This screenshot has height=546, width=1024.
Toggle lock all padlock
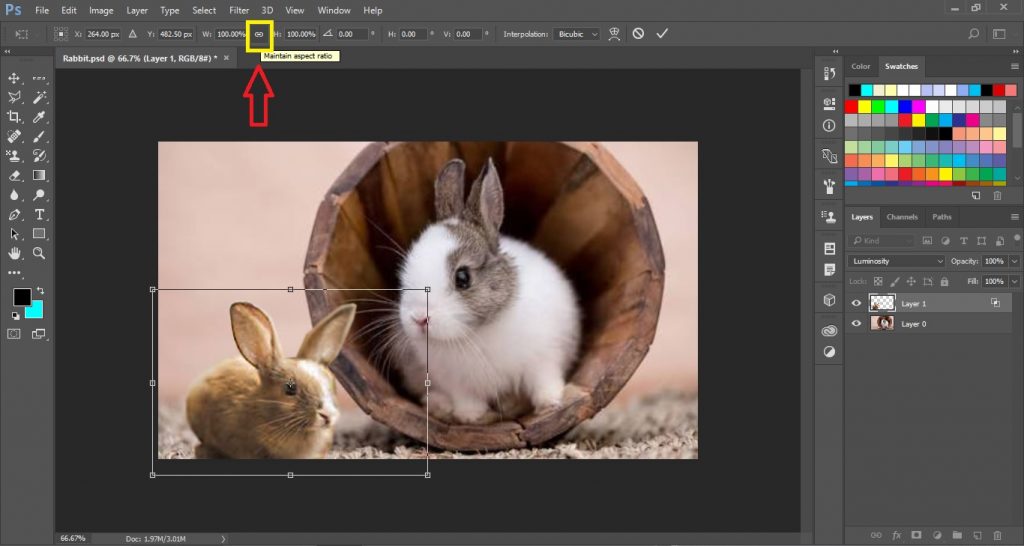[x=944, y=281]
